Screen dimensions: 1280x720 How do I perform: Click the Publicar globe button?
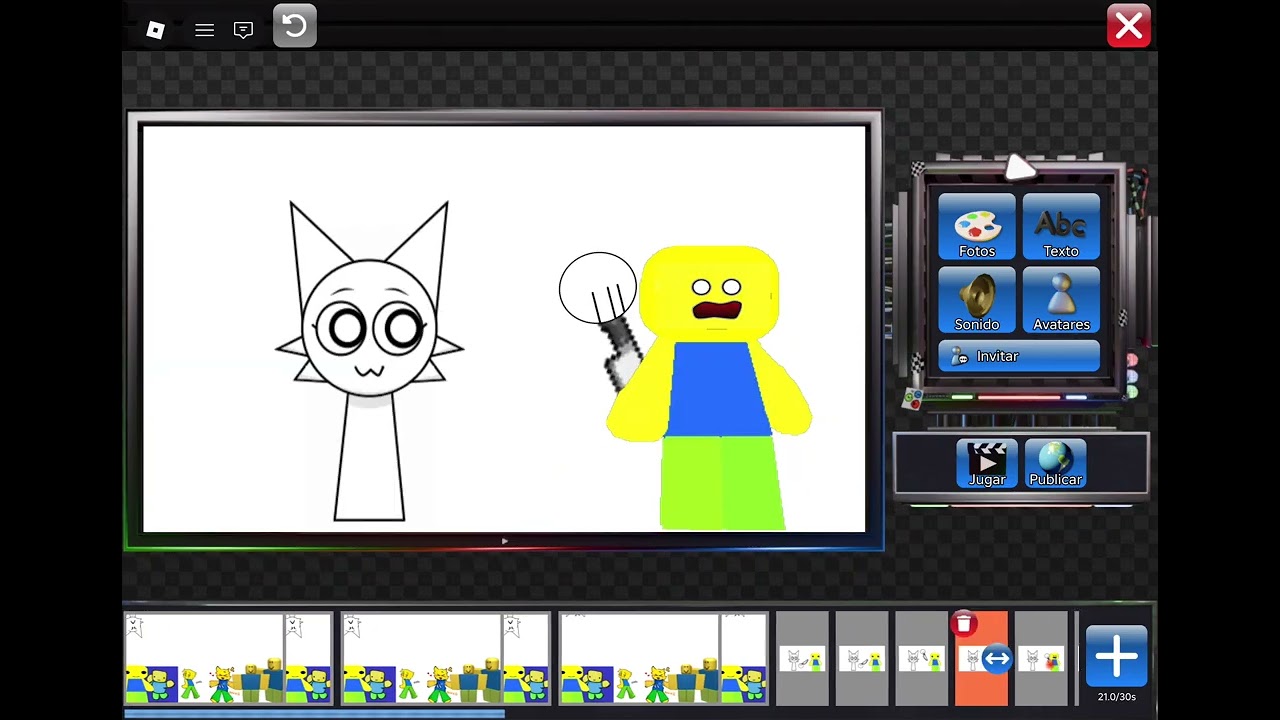click(1055, 463)
